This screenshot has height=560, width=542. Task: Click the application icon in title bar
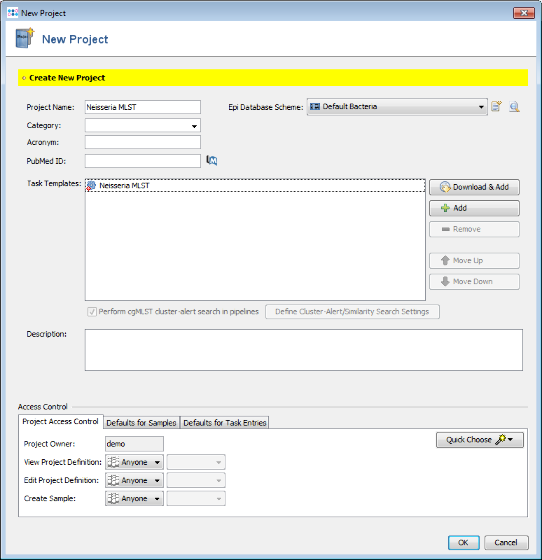click(12, 13)
